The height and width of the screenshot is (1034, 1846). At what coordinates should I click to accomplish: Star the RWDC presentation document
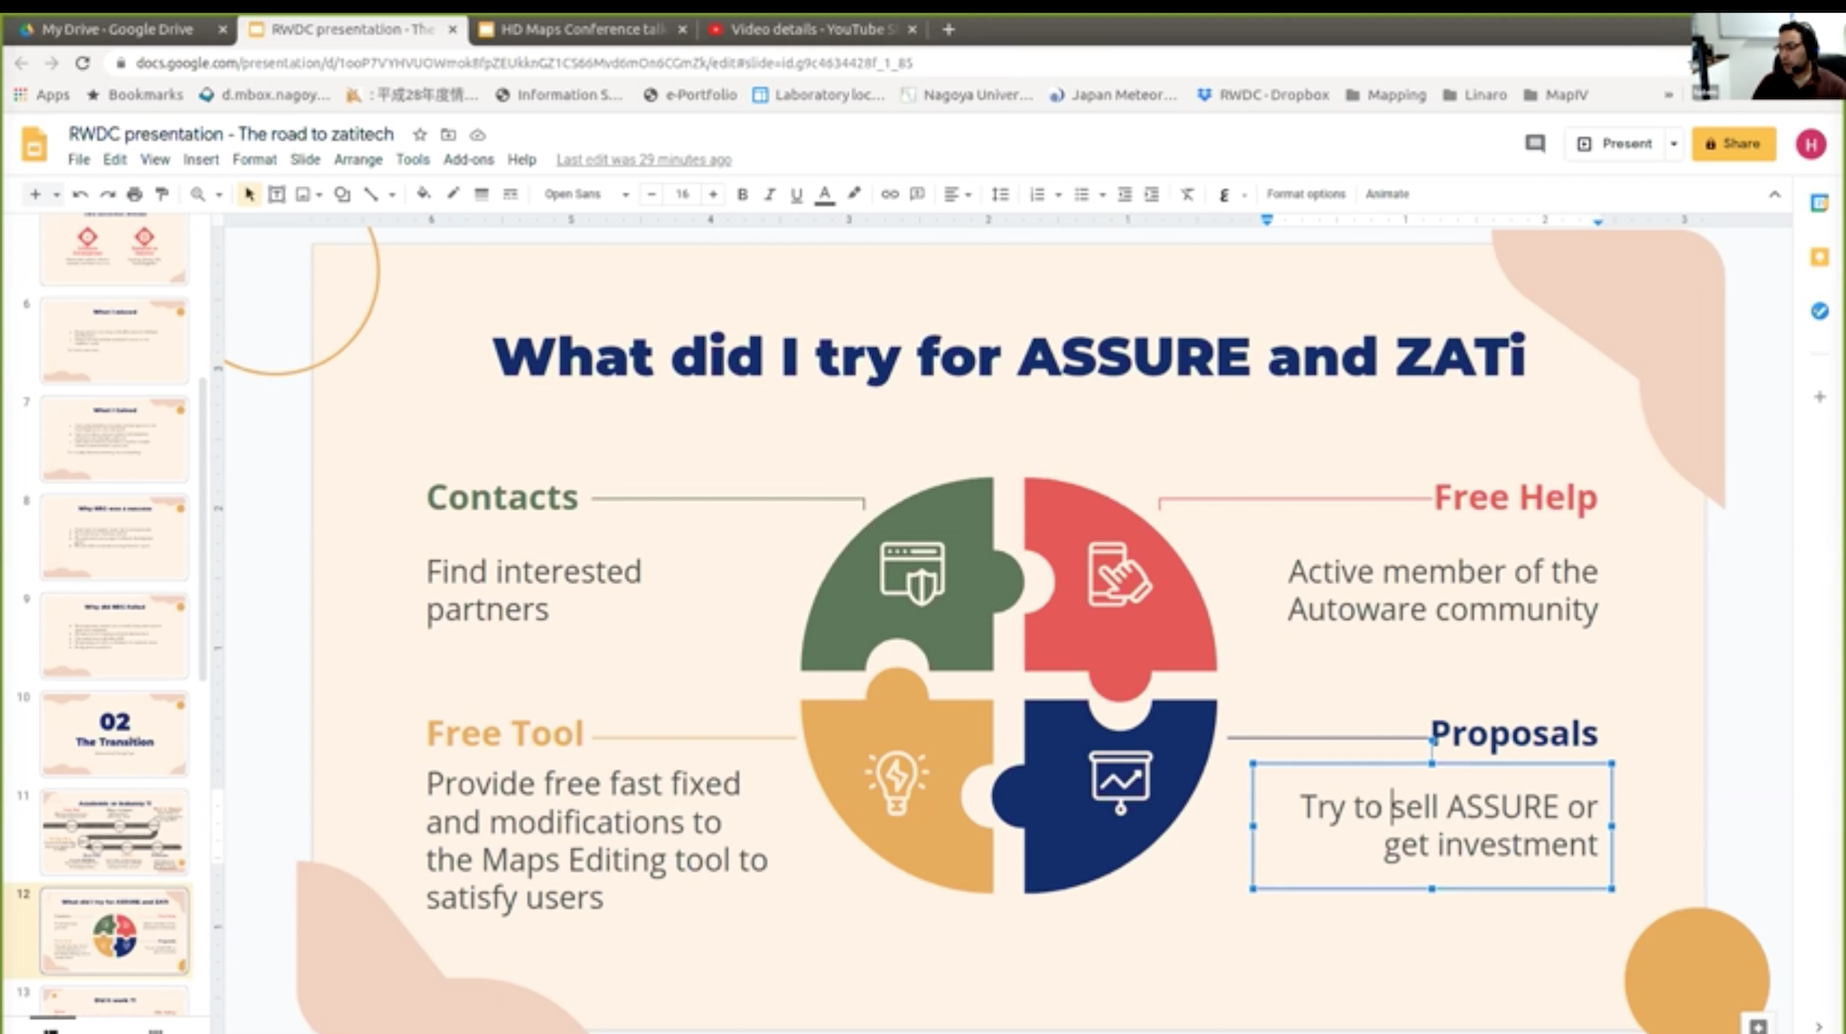pos(420,134)
